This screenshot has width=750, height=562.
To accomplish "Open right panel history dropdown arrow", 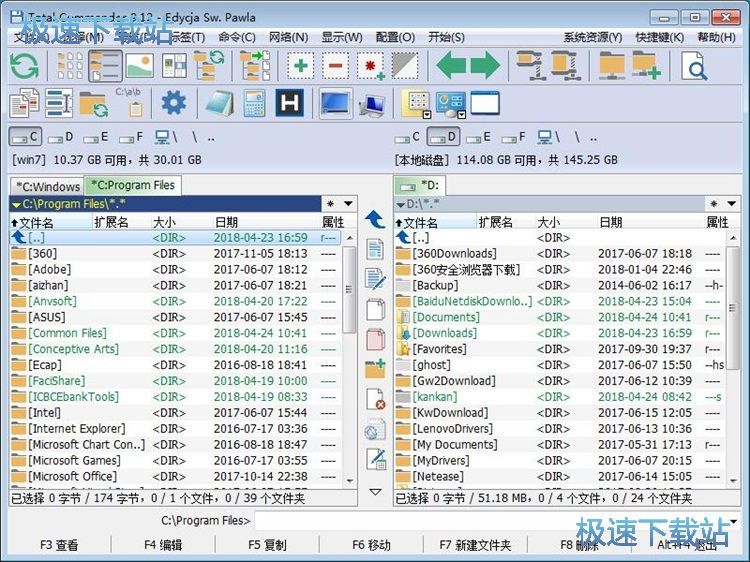I will pos(731,204).
